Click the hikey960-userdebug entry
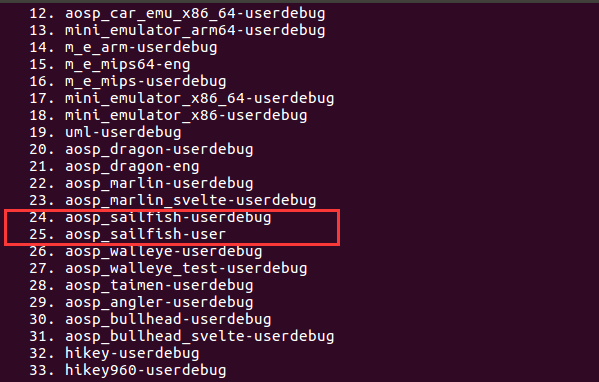 click(146, 370)
